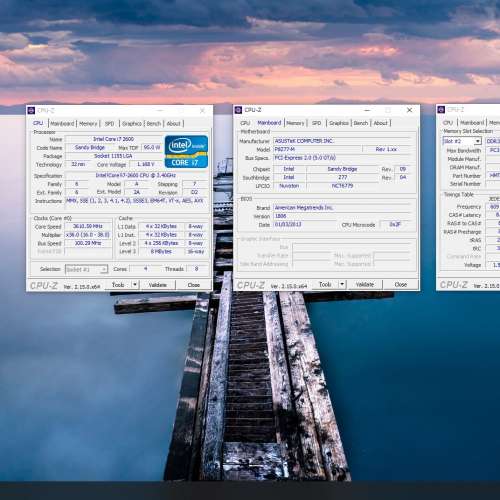Click the Level 3 cache '8 MBytes' value
This screenshot has width=500, height=500.
pos(161,252)
